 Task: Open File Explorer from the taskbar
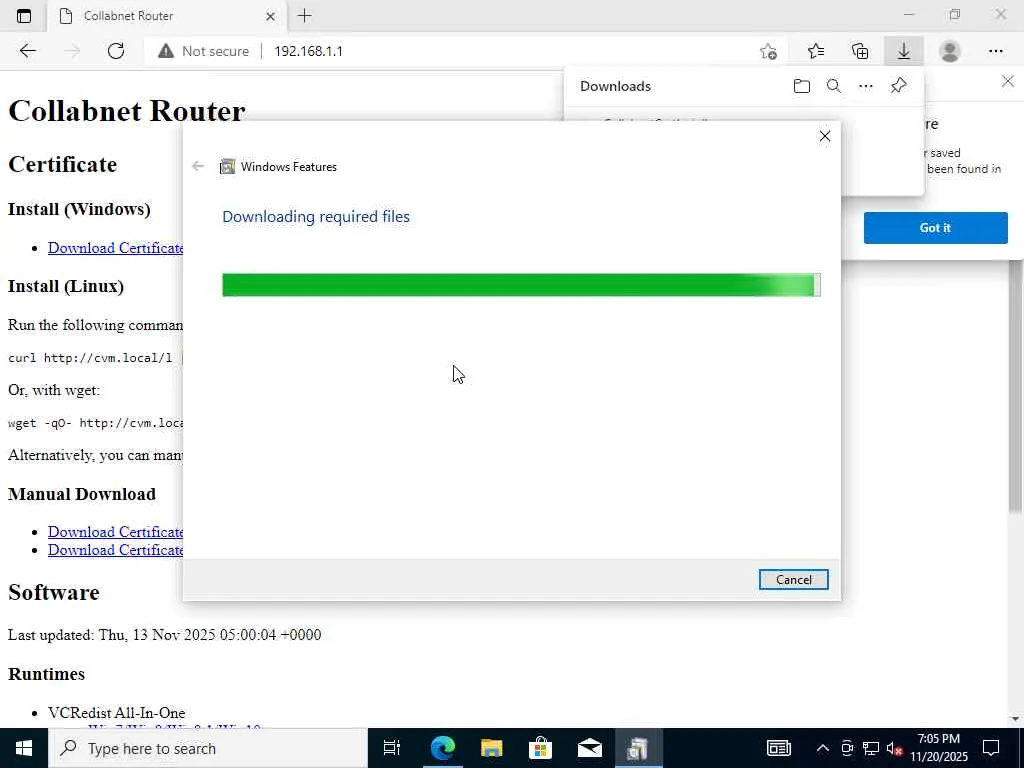pyautogui.click(x=491, y=748)
